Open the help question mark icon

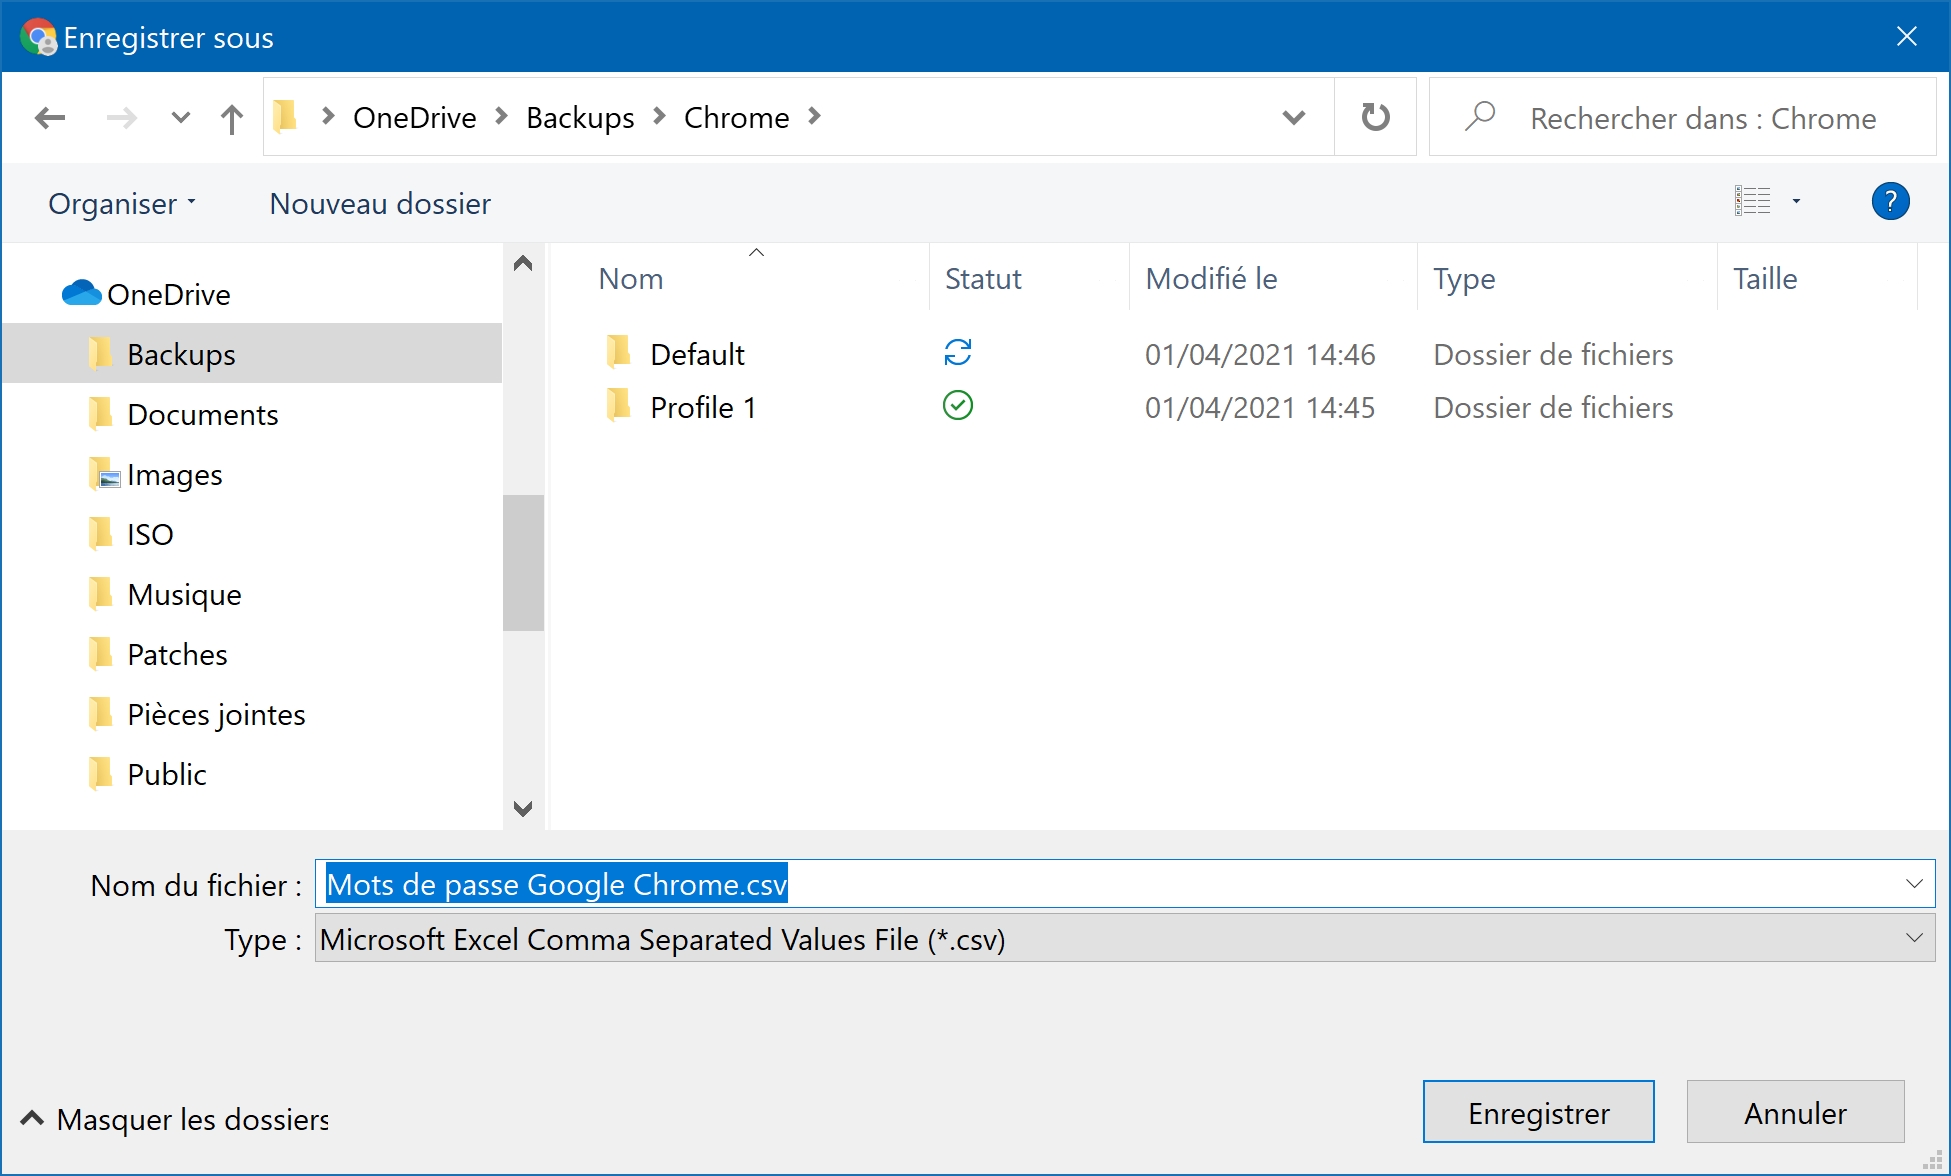[x=1890, y=202]
